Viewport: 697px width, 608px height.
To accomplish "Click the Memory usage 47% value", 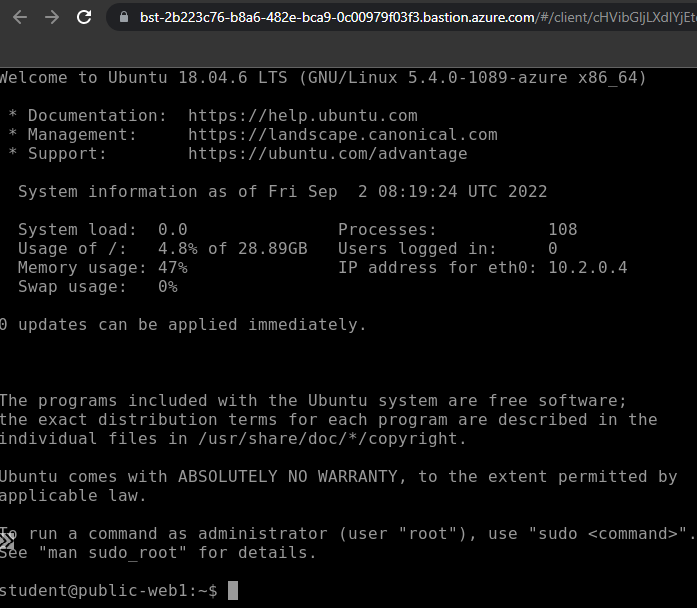I will (x=172, y=267).
